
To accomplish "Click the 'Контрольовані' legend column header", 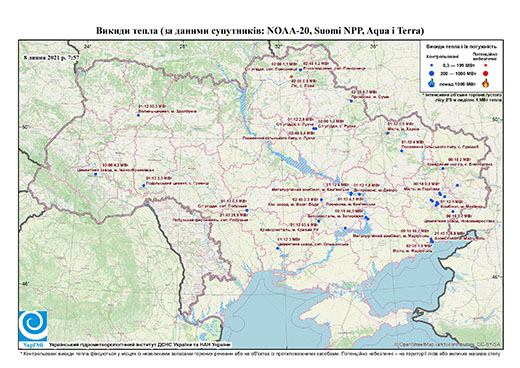I will pyautogui.click(x=443, y=56).
